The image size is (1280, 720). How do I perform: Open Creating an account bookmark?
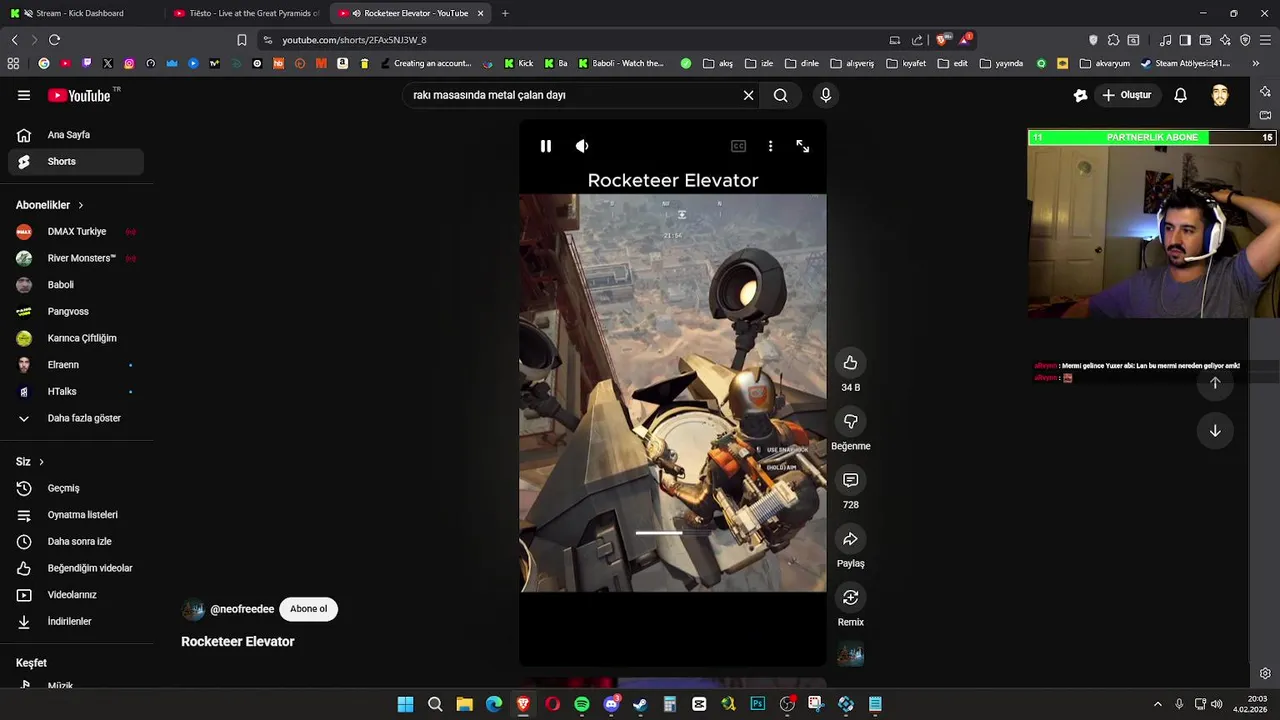pyautogui.click(x=425, y=63)
